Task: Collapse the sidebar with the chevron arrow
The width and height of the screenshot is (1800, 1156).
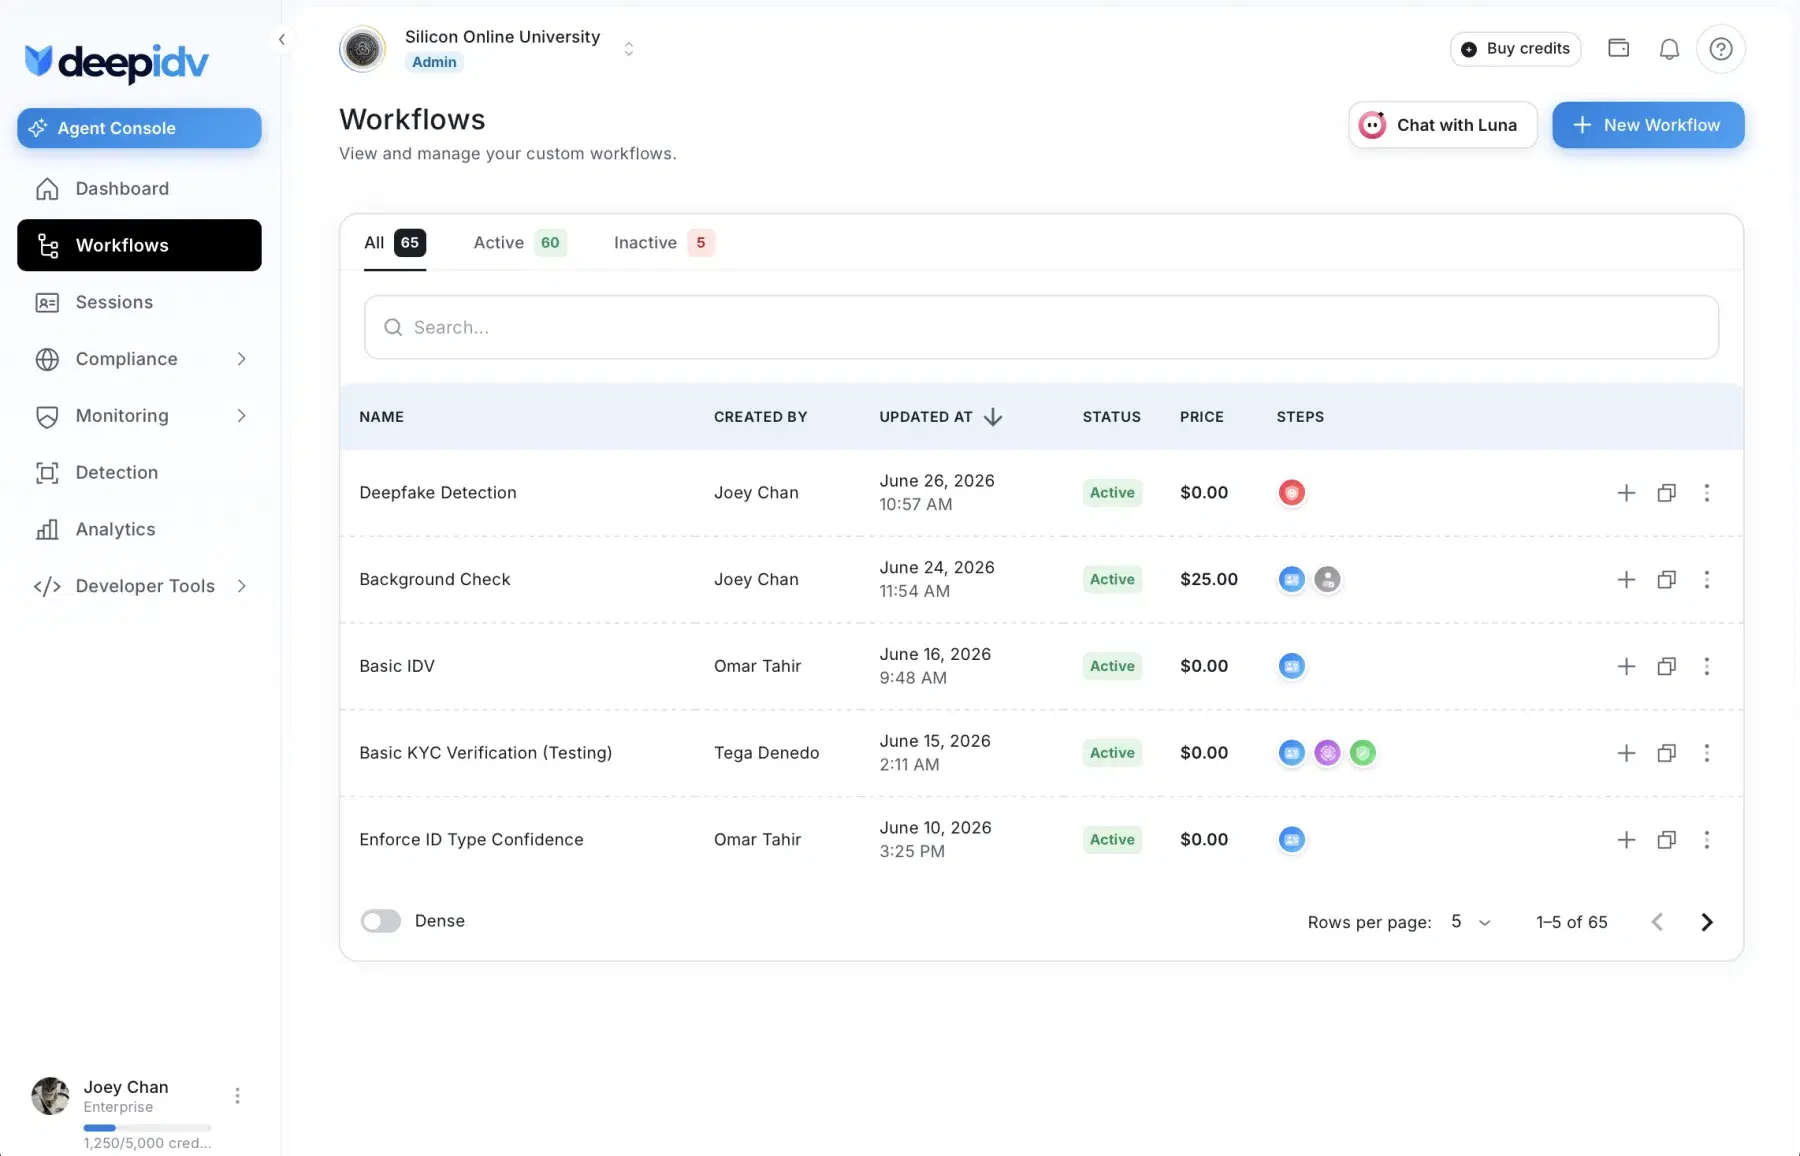Action: click(282, 40)
